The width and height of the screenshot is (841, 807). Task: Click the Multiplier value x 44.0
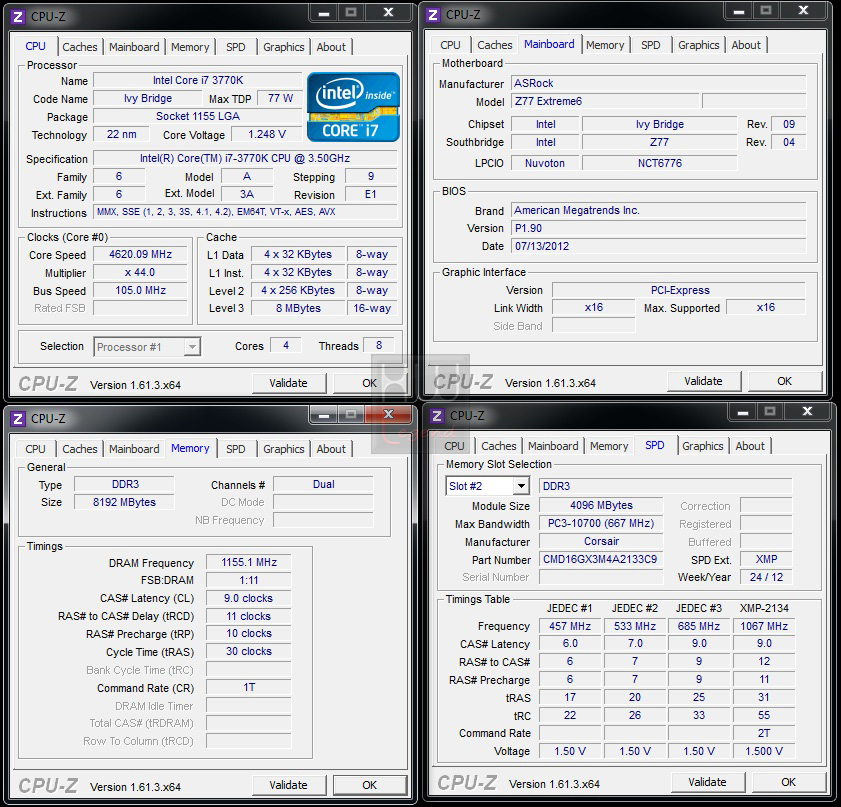pyautogui.click(x=141, y=273)
